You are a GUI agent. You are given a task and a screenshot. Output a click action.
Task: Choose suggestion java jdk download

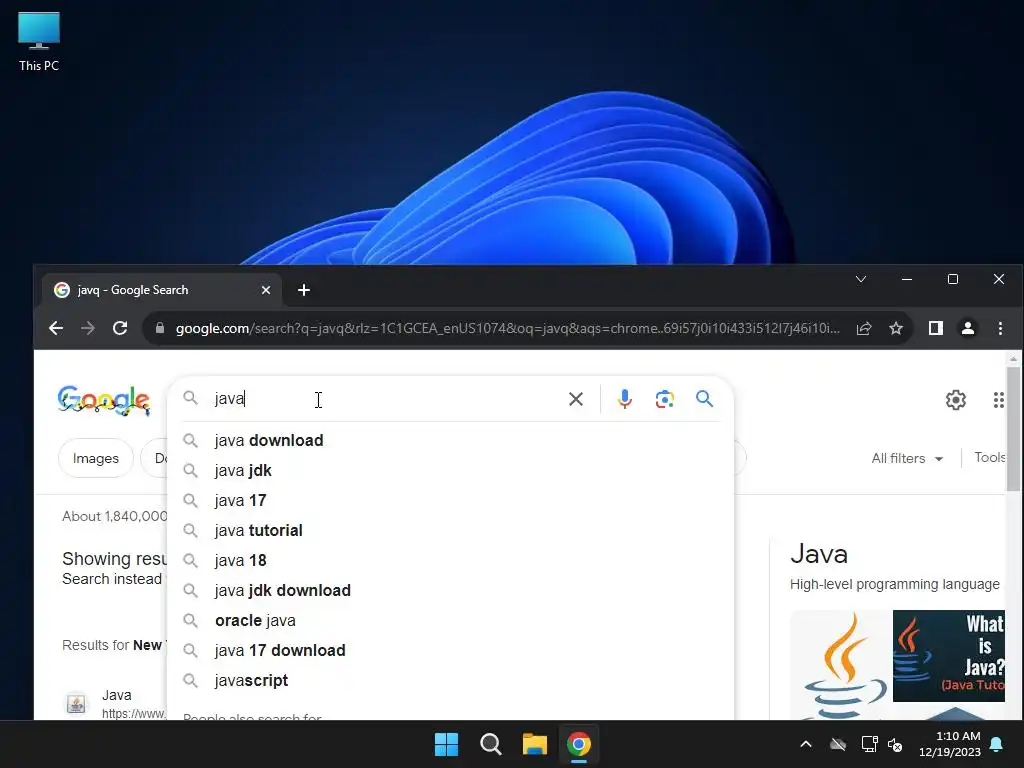(x=451, y=590)
